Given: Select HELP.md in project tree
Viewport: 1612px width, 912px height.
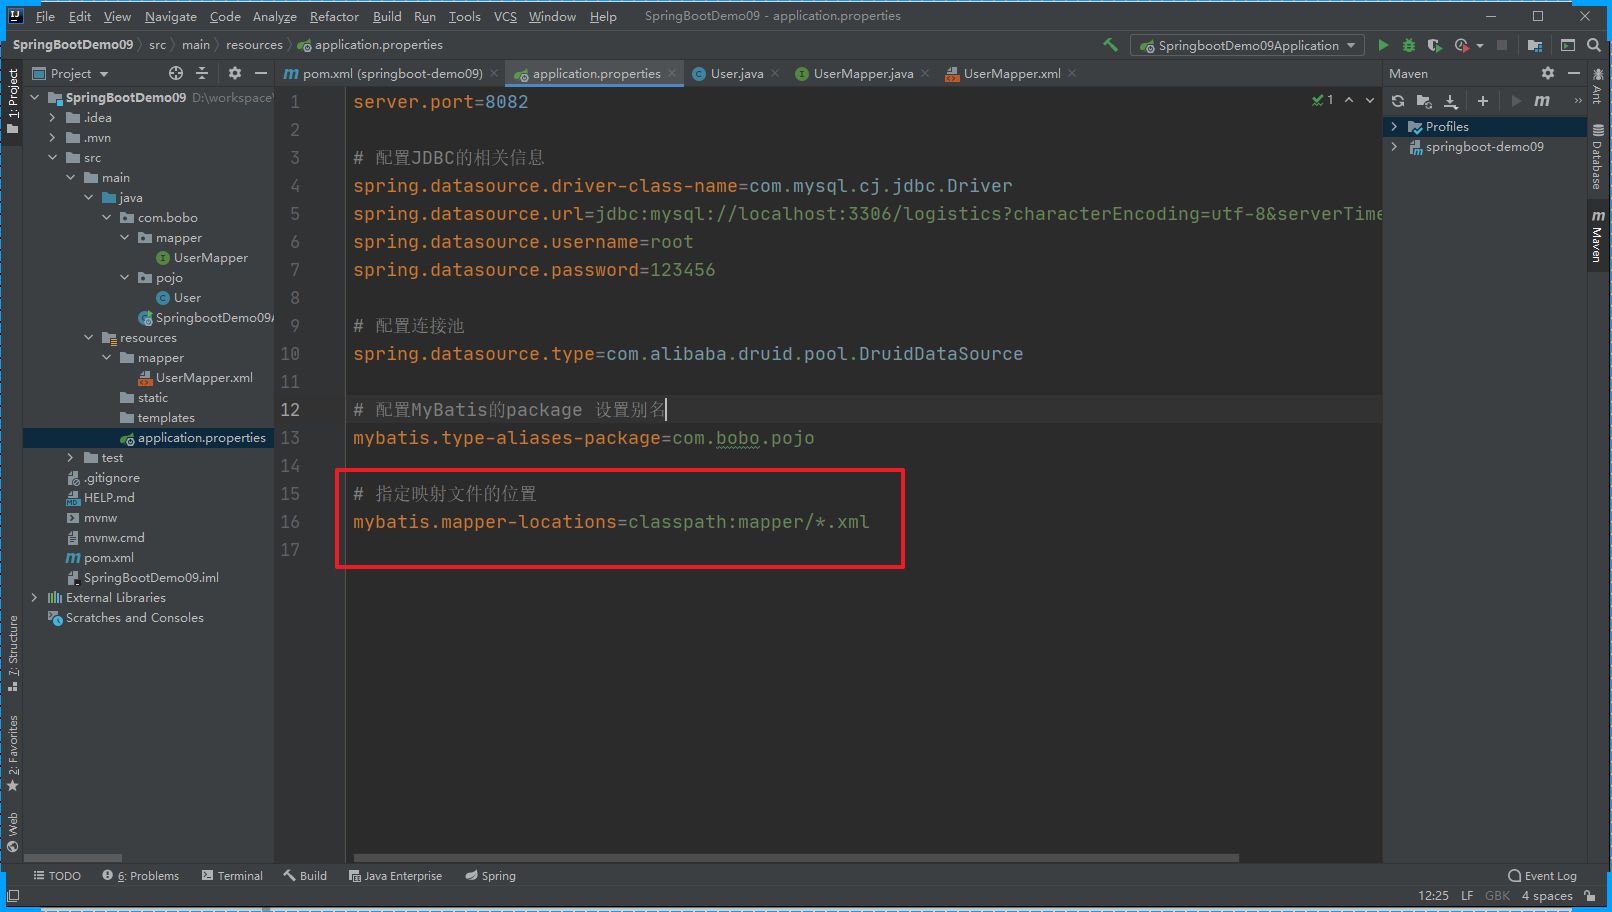Looking at the screenshot, I should click(109, 497).
